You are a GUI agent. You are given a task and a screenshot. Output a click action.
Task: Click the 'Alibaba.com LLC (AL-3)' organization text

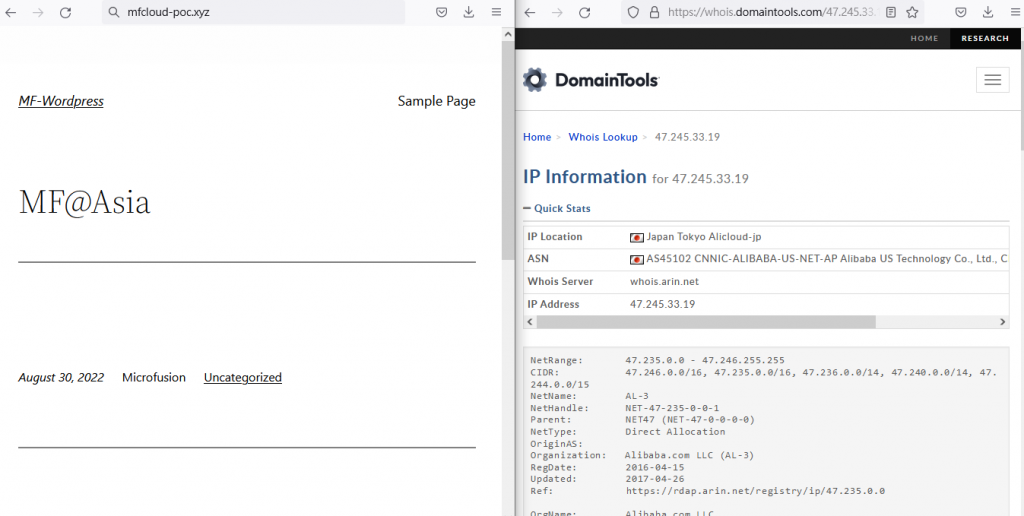(x=689, y=455)
